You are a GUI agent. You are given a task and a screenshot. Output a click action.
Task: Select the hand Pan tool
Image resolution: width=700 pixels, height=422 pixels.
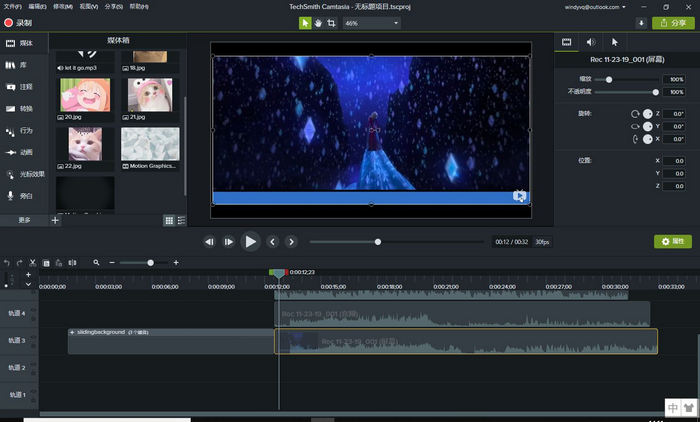[318, 23]
